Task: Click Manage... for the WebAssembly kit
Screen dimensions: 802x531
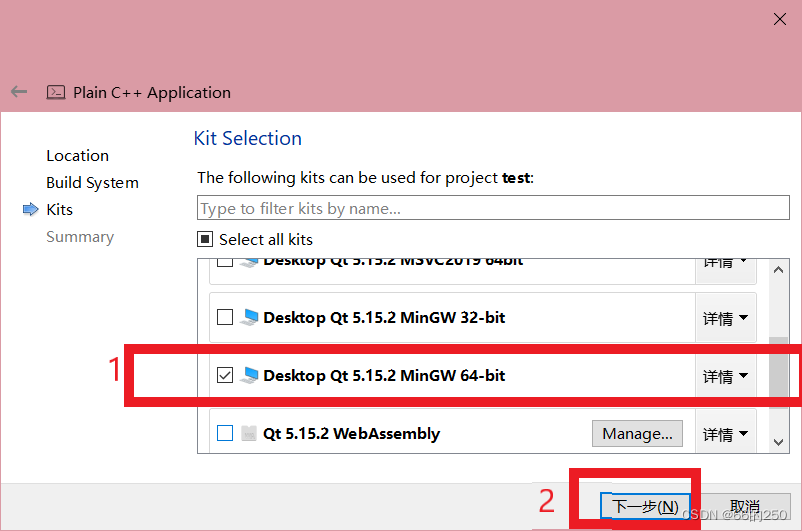Action: tap(637, 433)
